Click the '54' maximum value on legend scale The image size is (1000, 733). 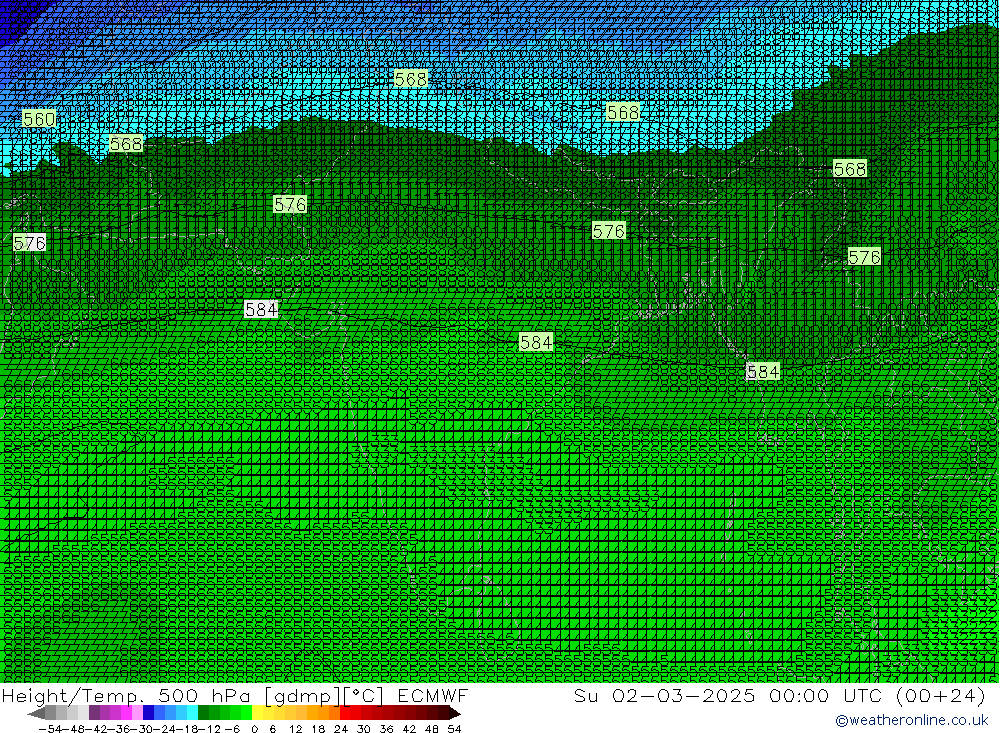(x=454, y=729)
